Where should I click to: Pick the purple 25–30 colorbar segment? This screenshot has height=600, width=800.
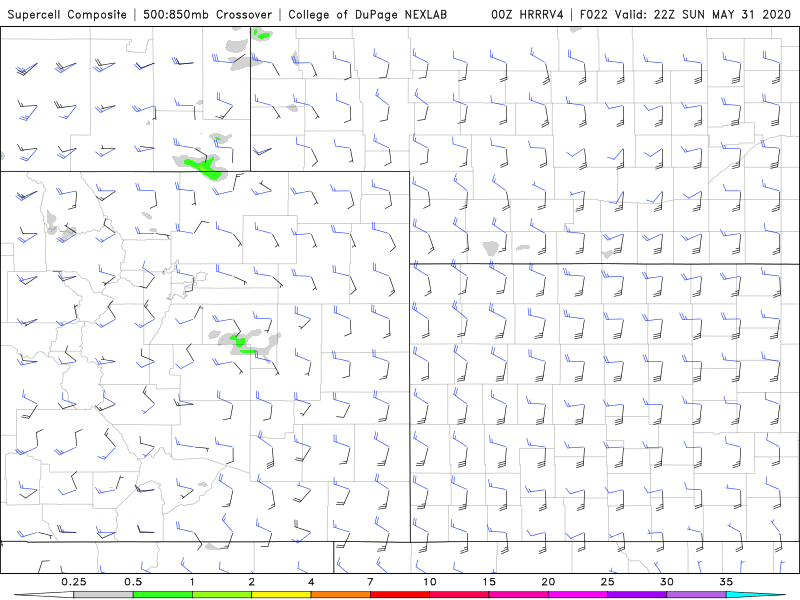[x=637, y=595]
